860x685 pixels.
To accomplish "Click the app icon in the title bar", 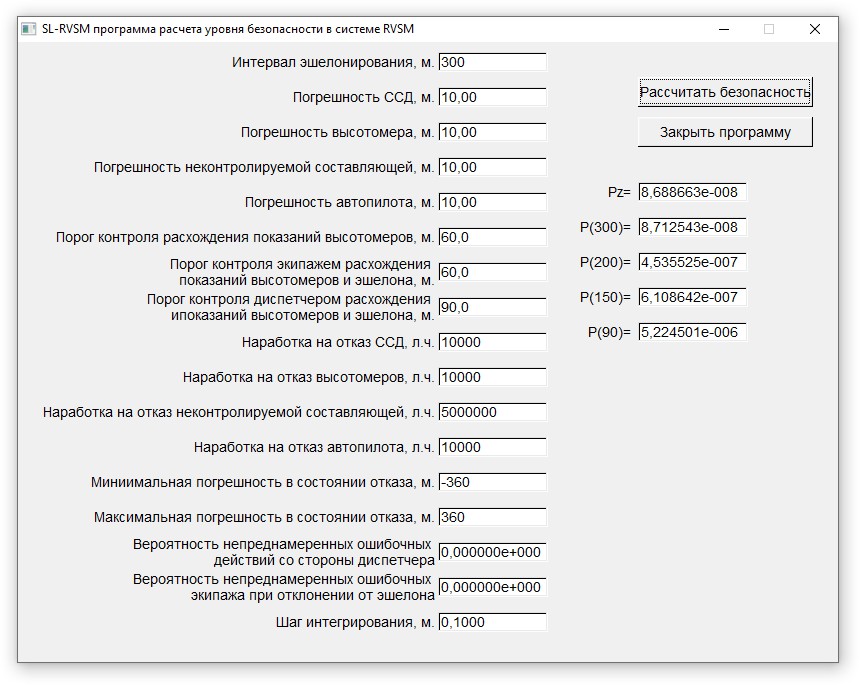I will (28, 29).
